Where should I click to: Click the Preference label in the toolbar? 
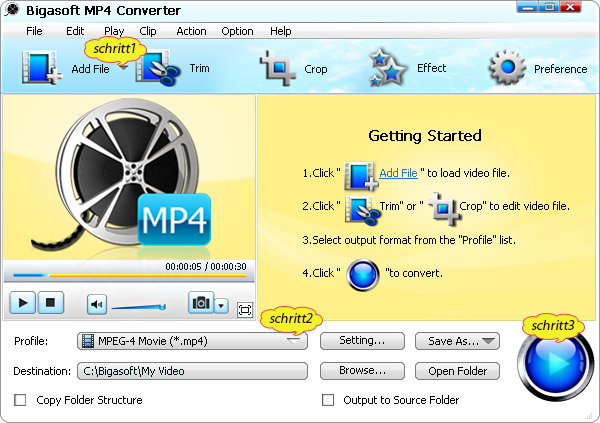coord(561,69)
